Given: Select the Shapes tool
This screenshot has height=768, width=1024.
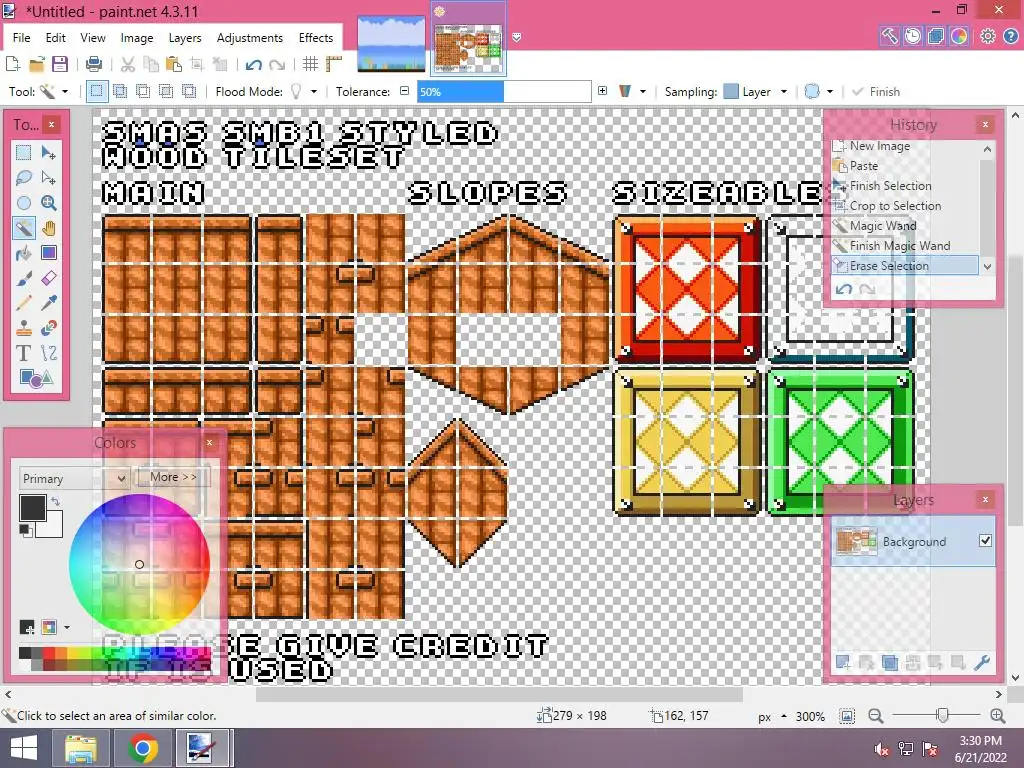Looking at the screenshot, I should 36,378.
